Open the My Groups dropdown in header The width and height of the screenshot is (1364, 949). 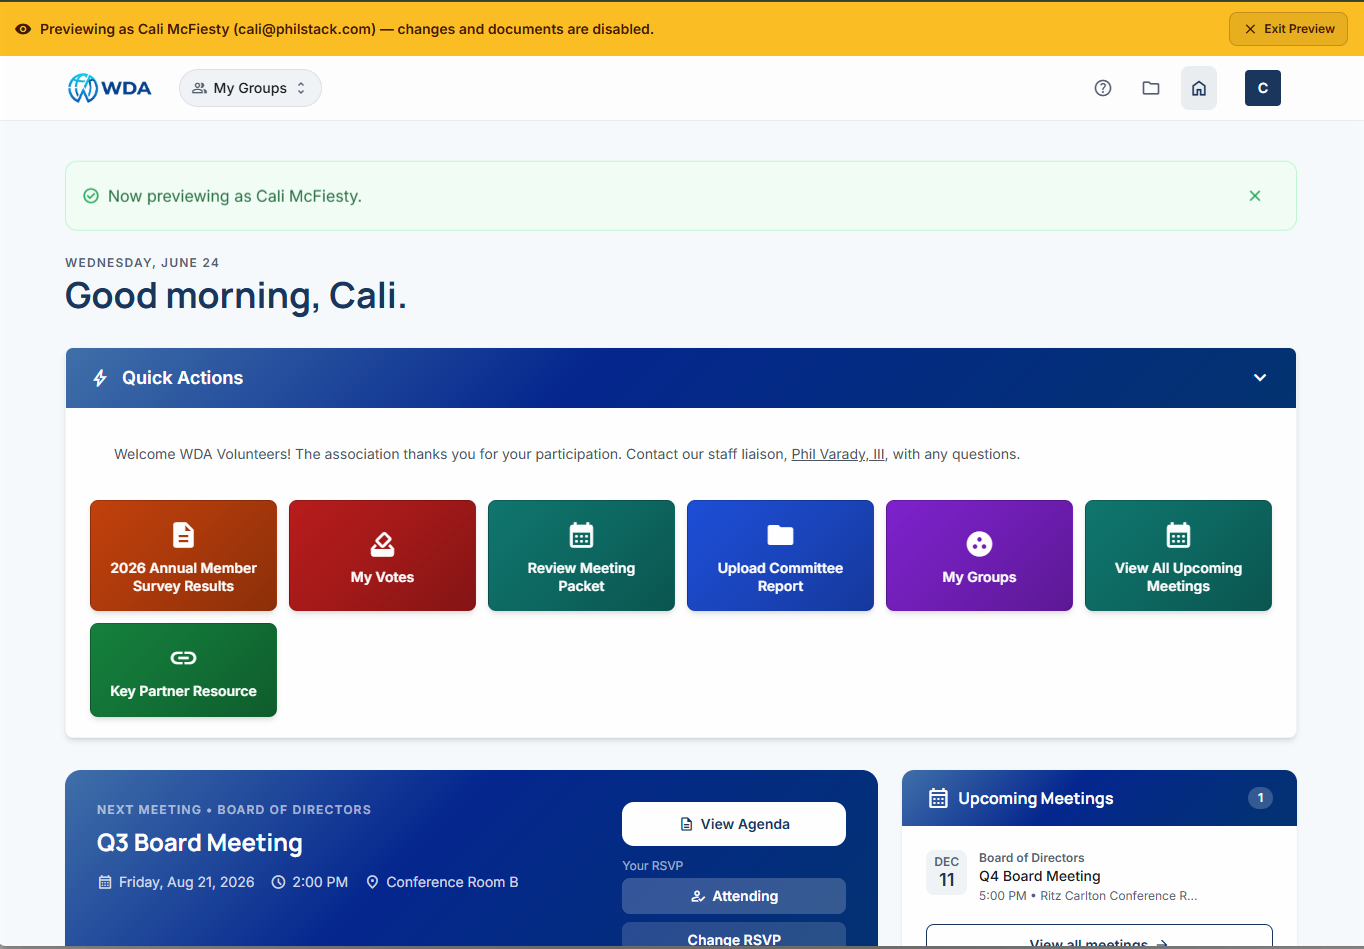[x=250, y=88]
